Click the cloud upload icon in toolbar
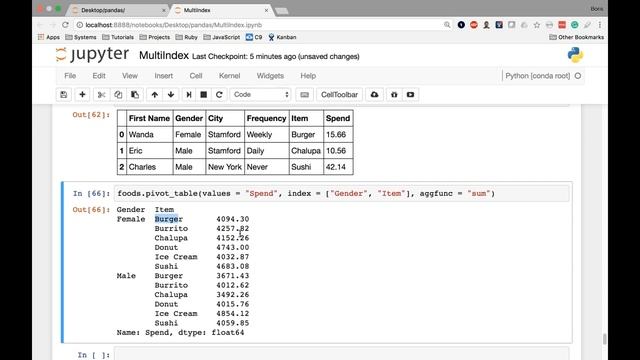 [x=374, y=95]
